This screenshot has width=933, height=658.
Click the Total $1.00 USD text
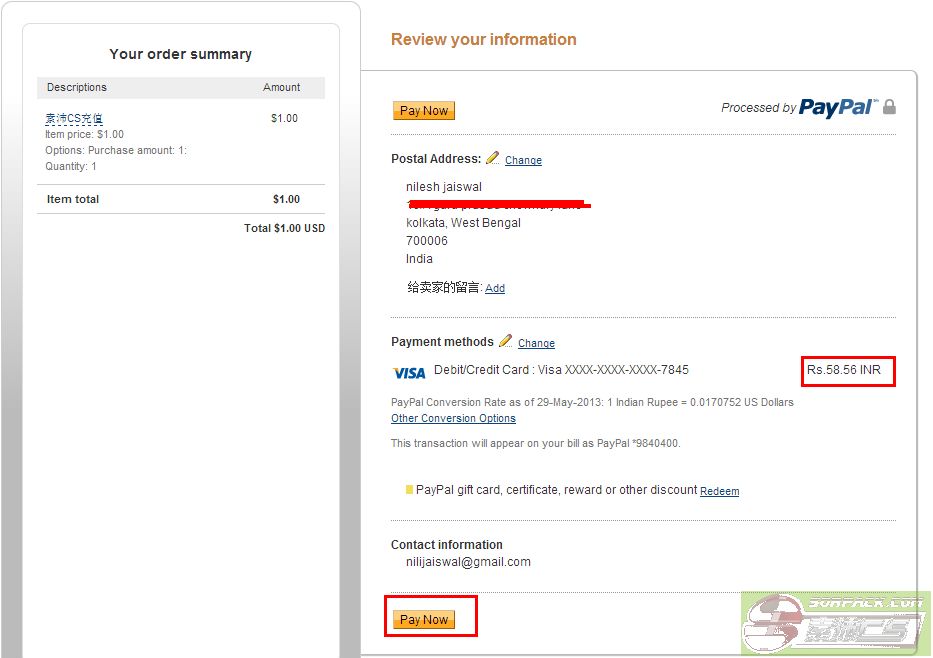coord(284,228)
